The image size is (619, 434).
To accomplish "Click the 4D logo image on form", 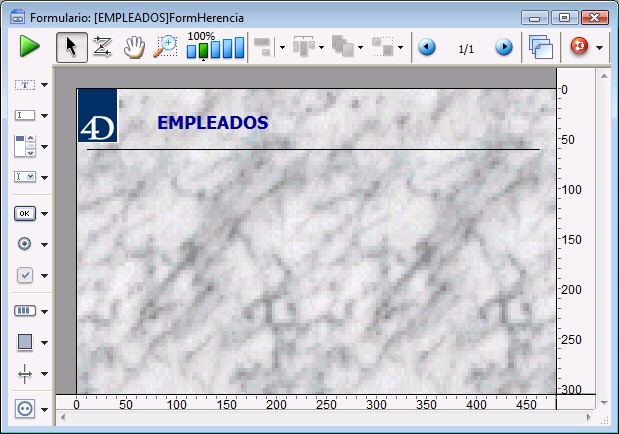I will point(98,115).
